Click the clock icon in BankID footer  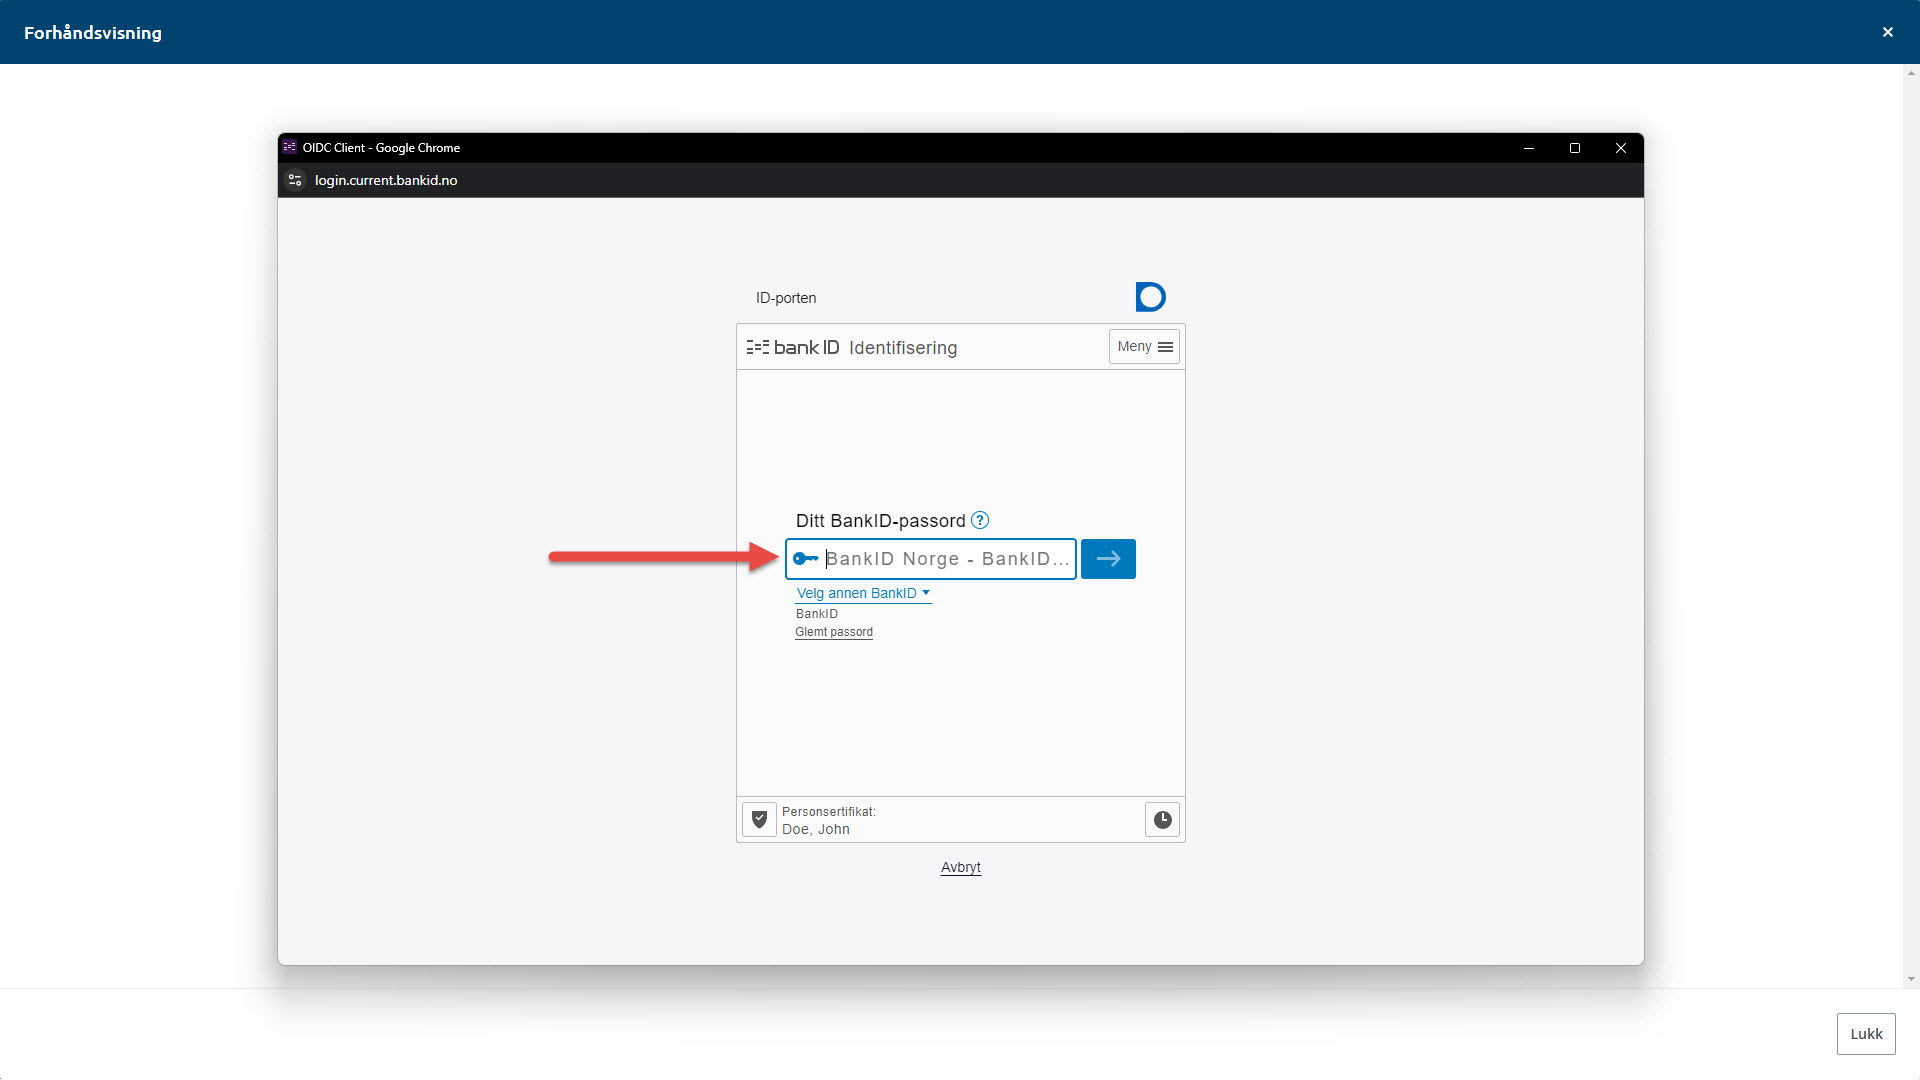pyautogui.click(x=1162, y=820)
